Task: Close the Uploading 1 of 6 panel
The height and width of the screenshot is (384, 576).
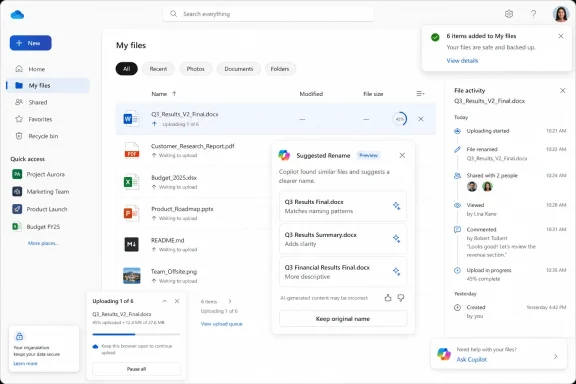Action: (x=177, y=301)
